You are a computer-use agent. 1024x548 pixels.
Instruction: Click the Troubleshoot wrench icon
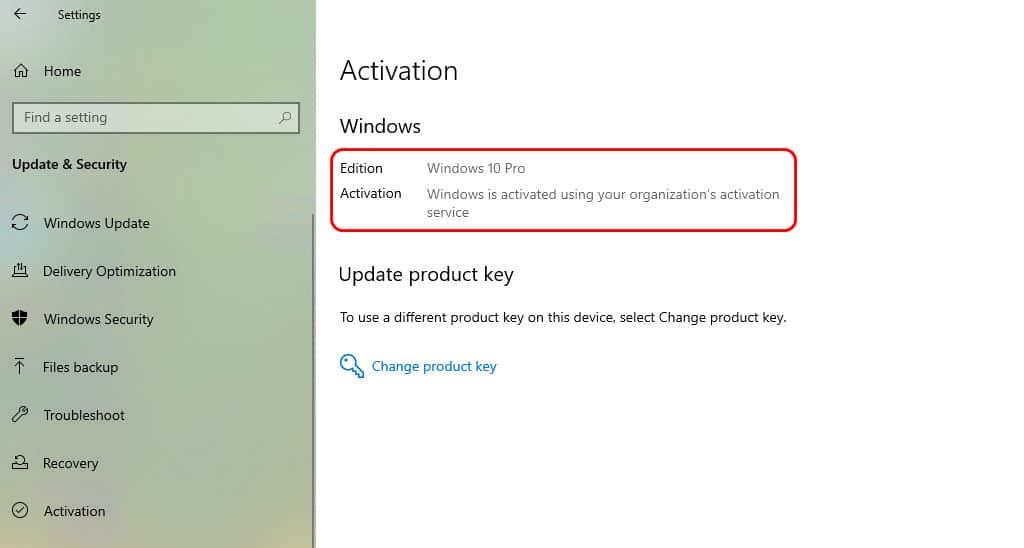point(20,414)
